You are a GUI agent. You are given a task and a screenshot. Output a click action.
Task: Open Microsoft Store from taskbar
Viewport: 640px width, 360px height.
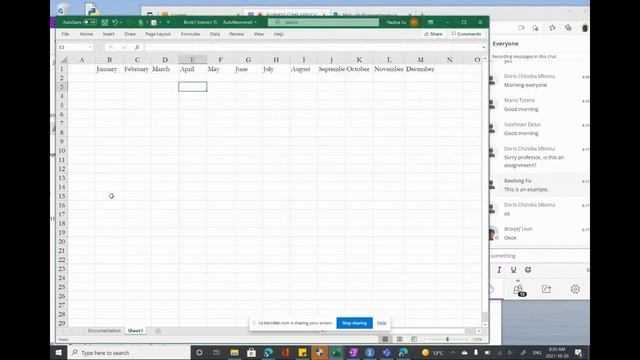(x=251, y=352)
